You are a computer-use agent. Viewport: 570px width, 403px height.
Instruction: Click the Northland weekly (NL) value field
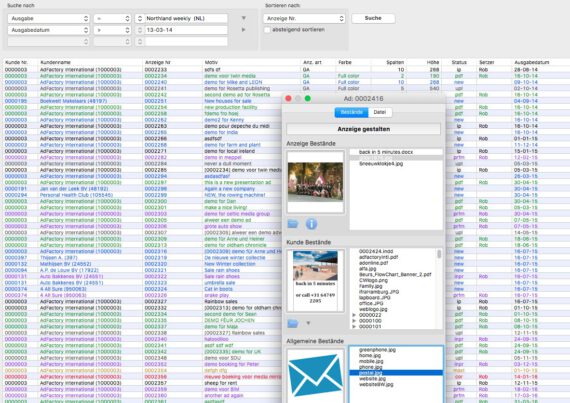(x=186, y=18)
